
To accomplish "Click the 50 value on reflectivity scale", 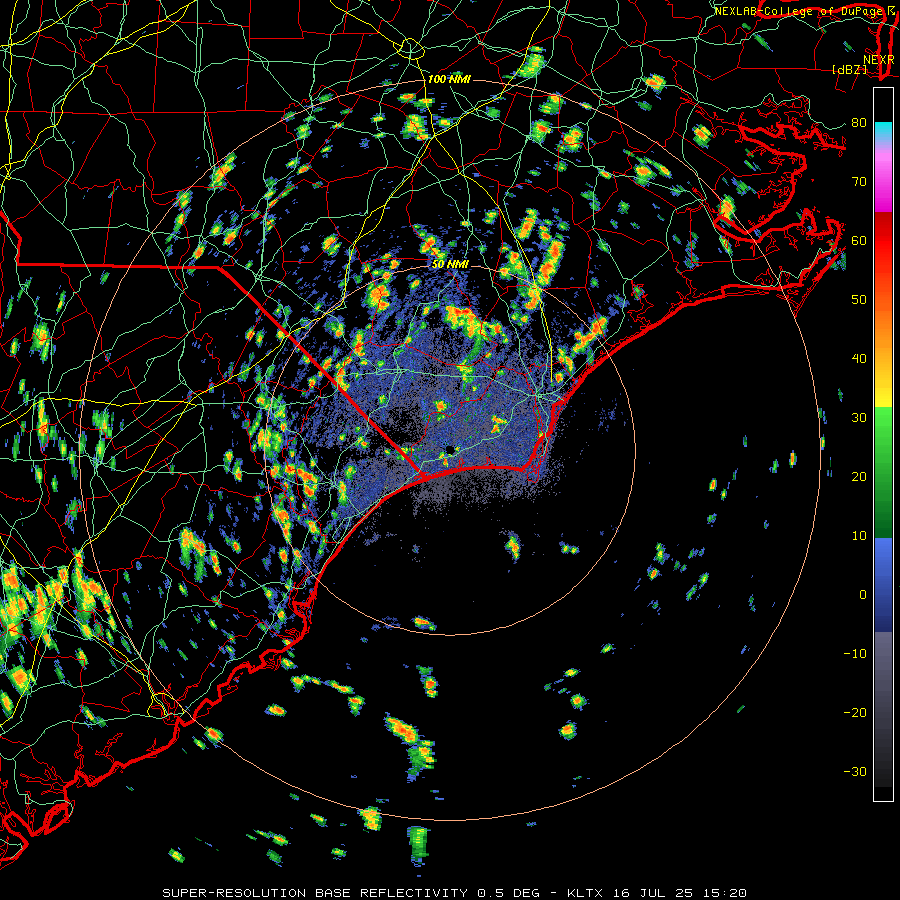I will (x=859, y=300).
